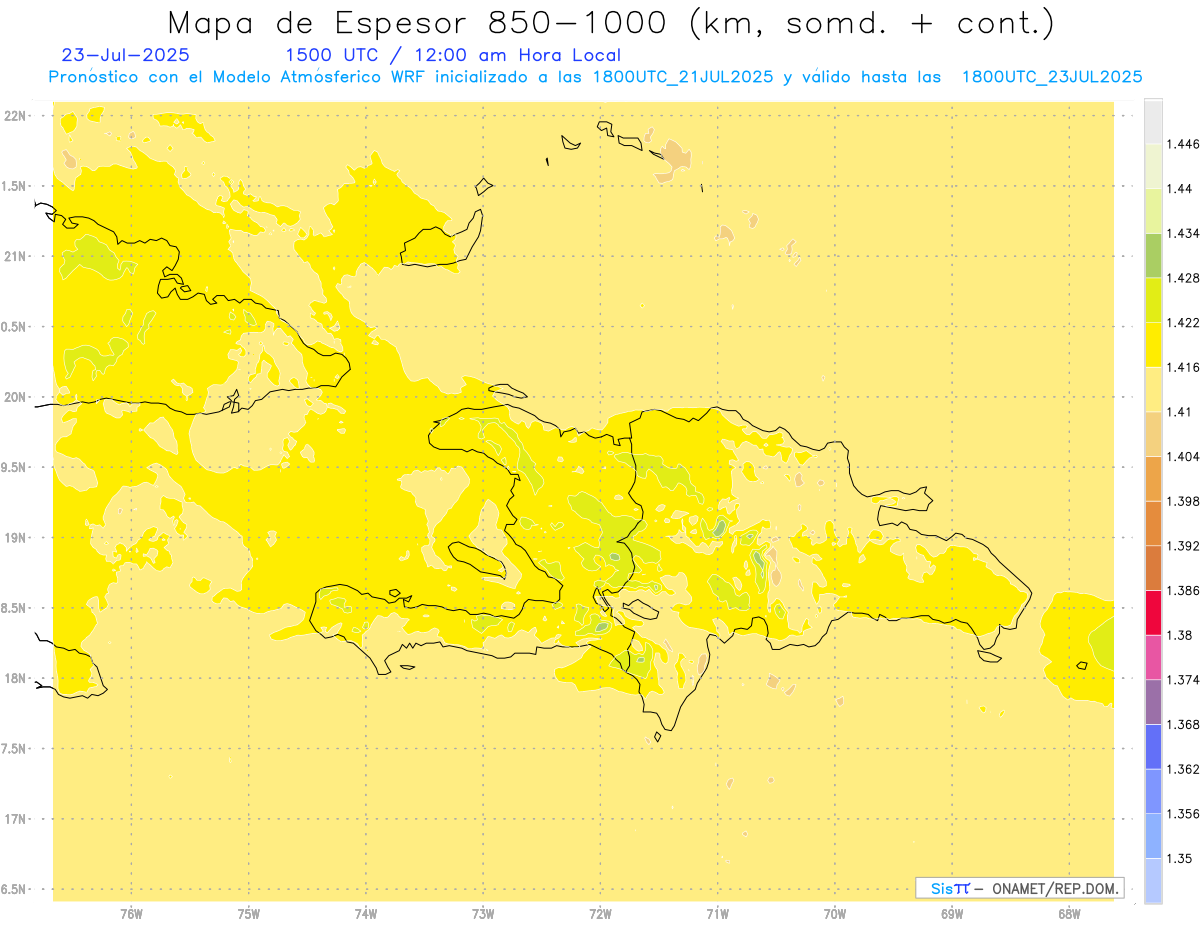Click the red colorbar segment below 1.386
The image size is (1200, 927).
click(x=1153, y=612)
